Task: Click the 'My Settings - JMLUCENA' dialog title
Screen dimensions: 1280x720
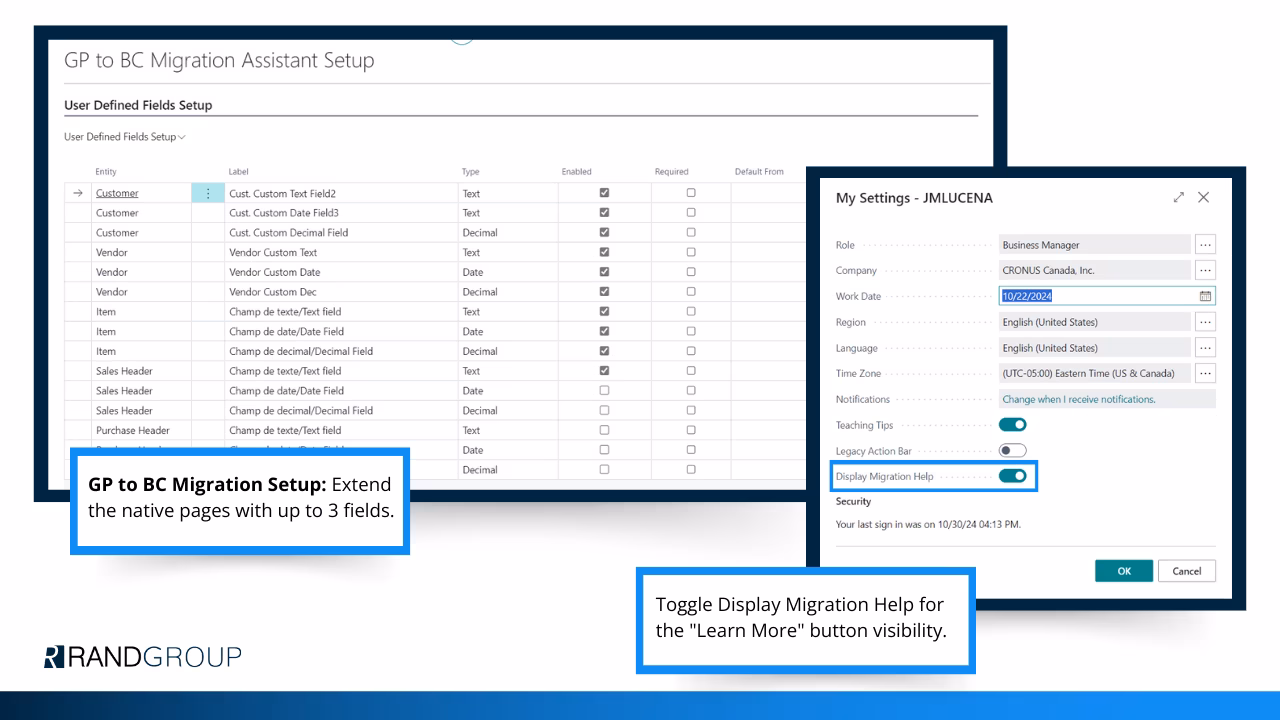Action: pos(914,198)
